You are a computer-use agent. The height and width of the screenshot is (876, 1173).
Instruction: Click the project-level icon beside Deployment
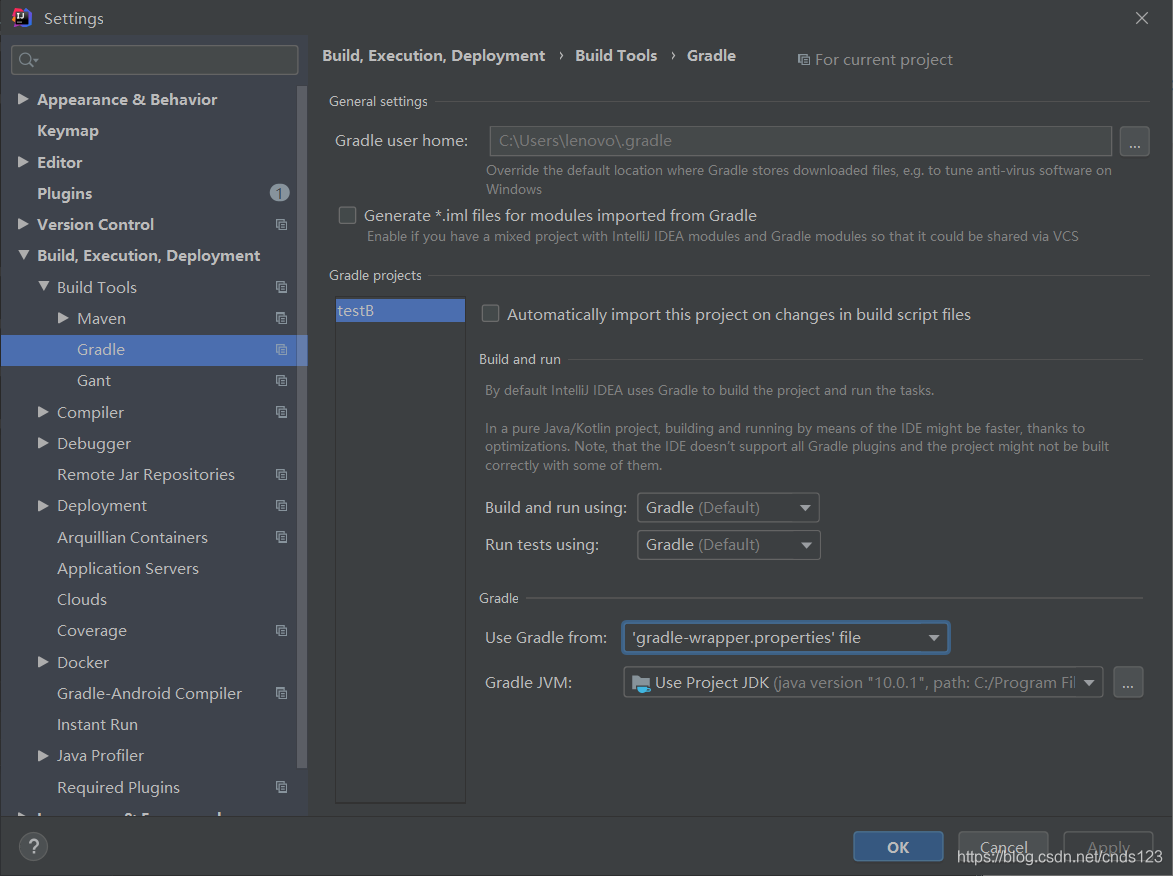(x=281, y=506)
